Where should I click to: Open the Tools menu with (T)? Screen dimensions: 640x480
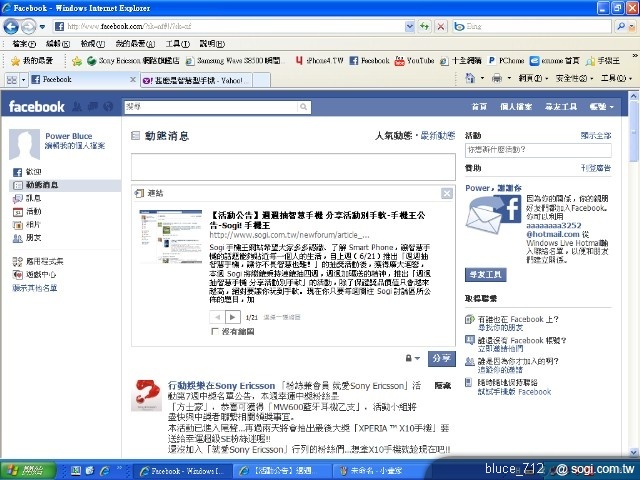(x=178, y=44)
